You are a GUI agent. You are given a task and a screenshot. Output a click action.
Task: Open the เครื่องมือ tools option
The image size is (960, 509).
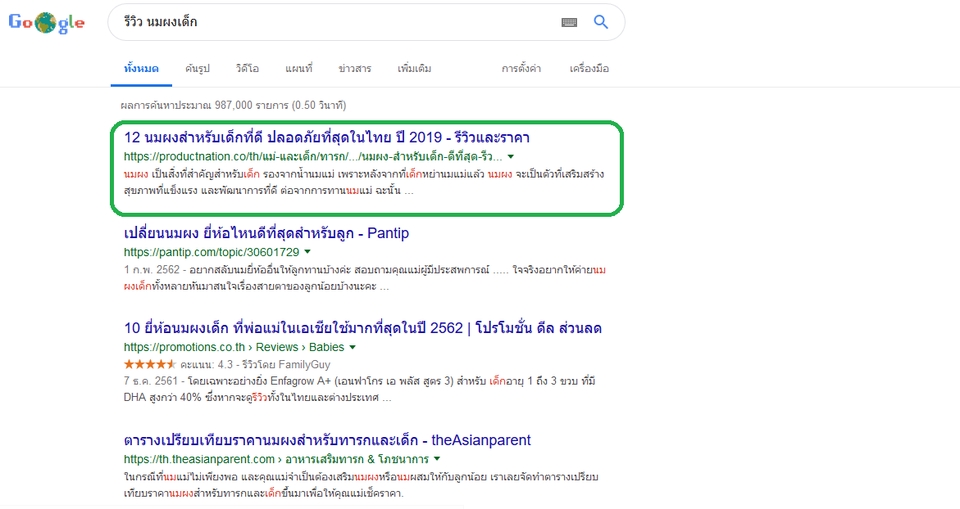(589, 69)
